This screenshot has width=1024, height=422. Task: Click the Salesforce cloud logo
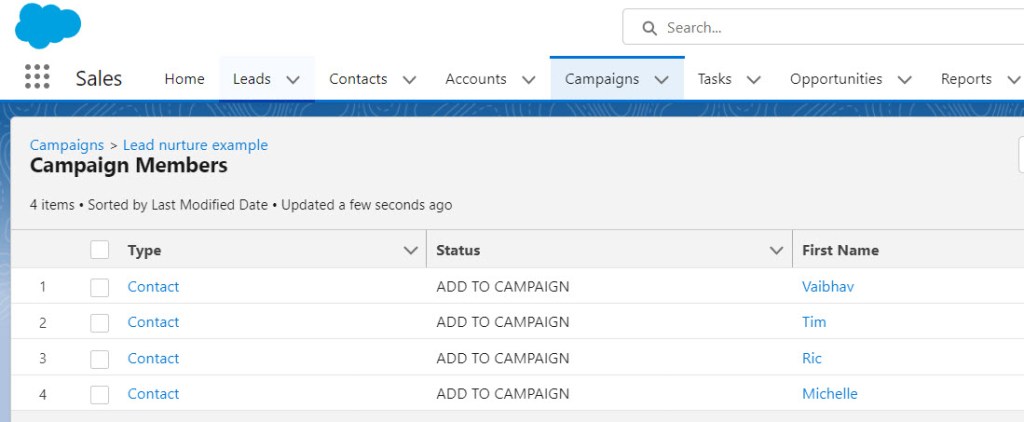point(48,25)
